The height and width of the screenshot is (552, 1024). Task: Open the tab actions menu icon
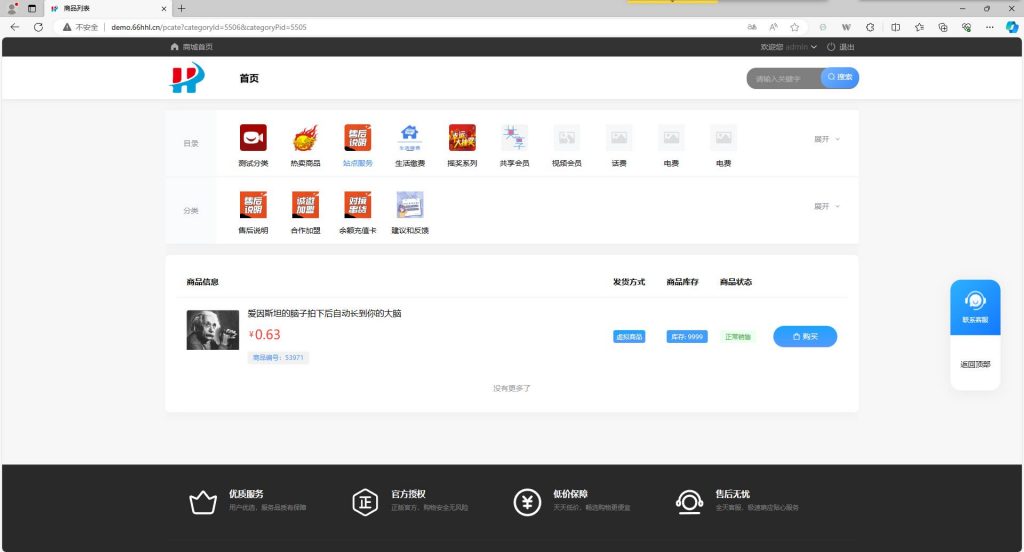(x=31, y=8)
